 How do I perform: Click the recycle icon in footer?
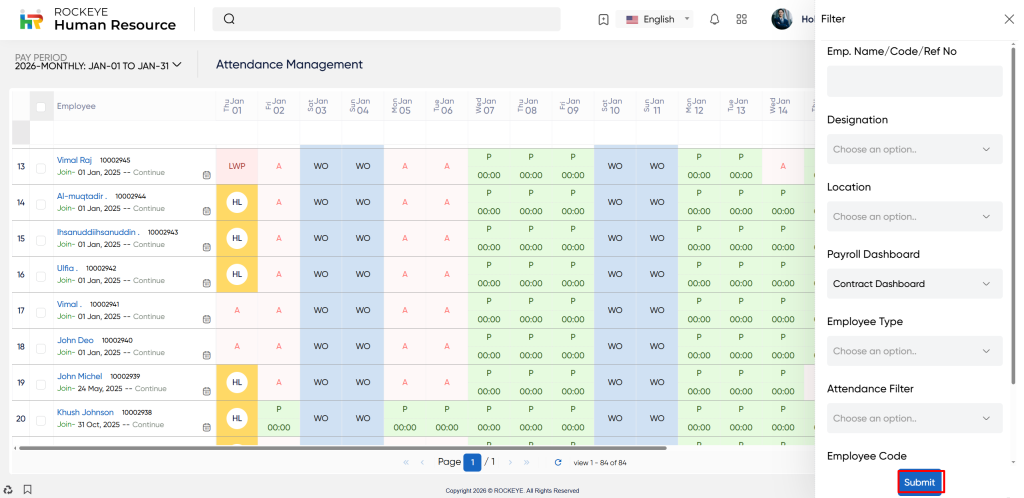tap(8, 489)
